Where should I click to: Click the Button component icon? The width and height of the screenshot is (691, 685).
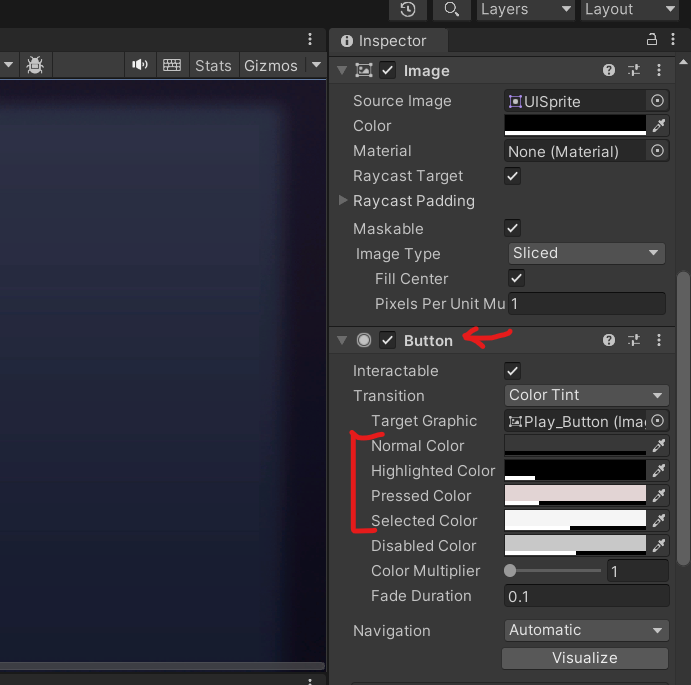(x=364, y=340)
